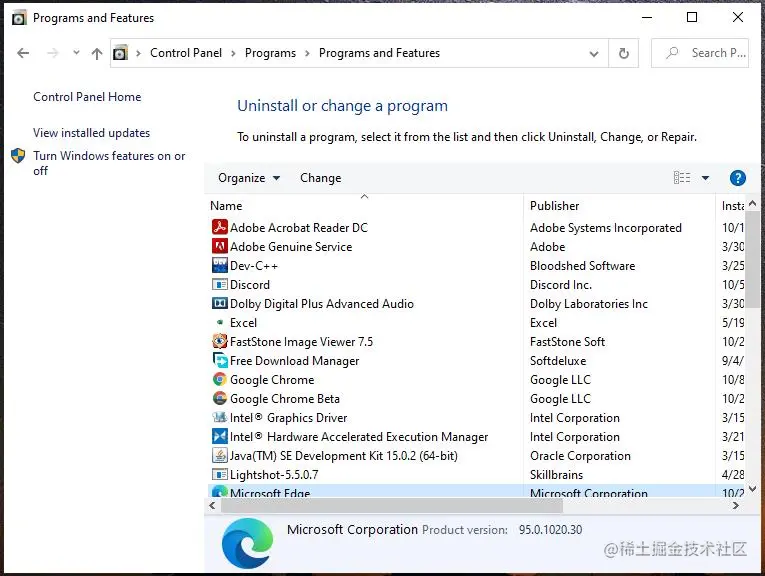This screenshot has width=765, height=576.
Task: Click the FastStone Image Viewer icon
Action: tap(220, 341)
